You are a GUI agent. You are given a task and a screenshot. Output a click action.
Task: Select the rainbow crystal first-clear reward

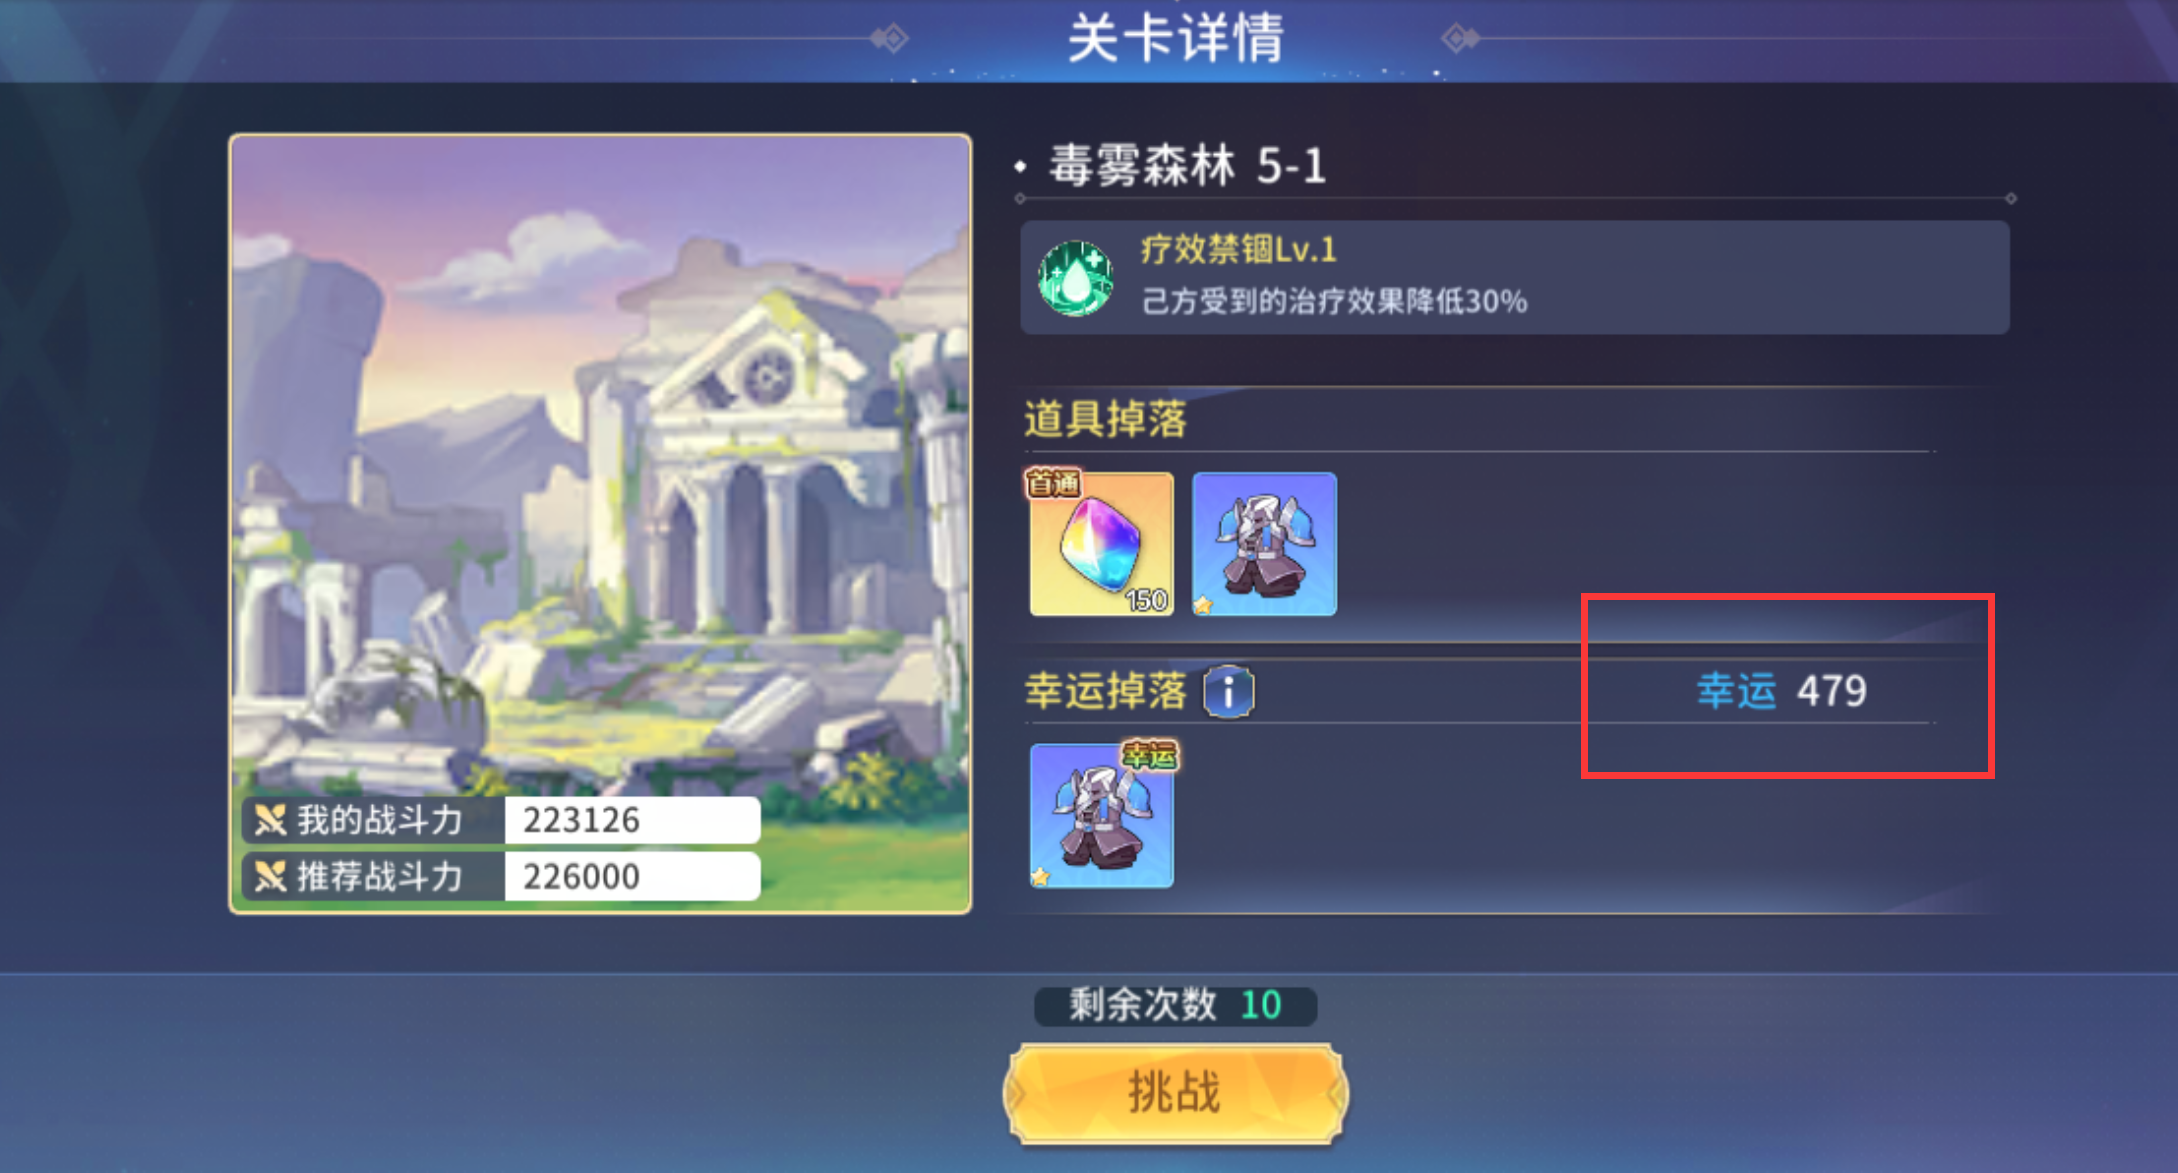[x=1101, y=544]
